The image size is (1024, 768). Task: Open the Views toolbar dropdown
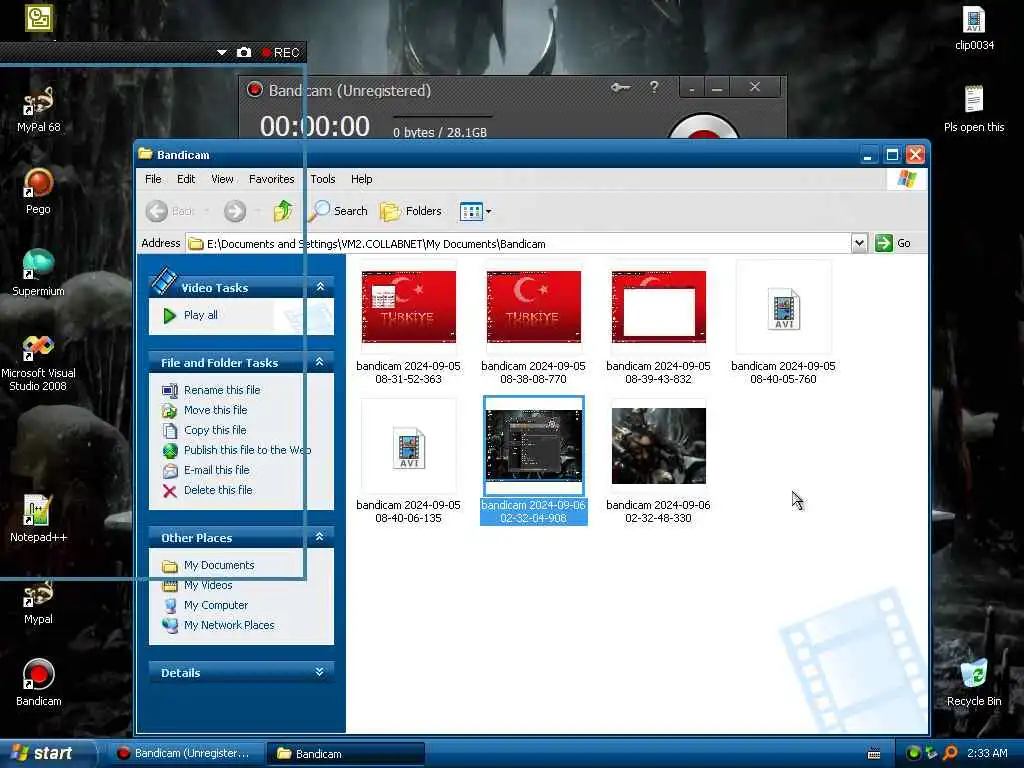point(475,211)
